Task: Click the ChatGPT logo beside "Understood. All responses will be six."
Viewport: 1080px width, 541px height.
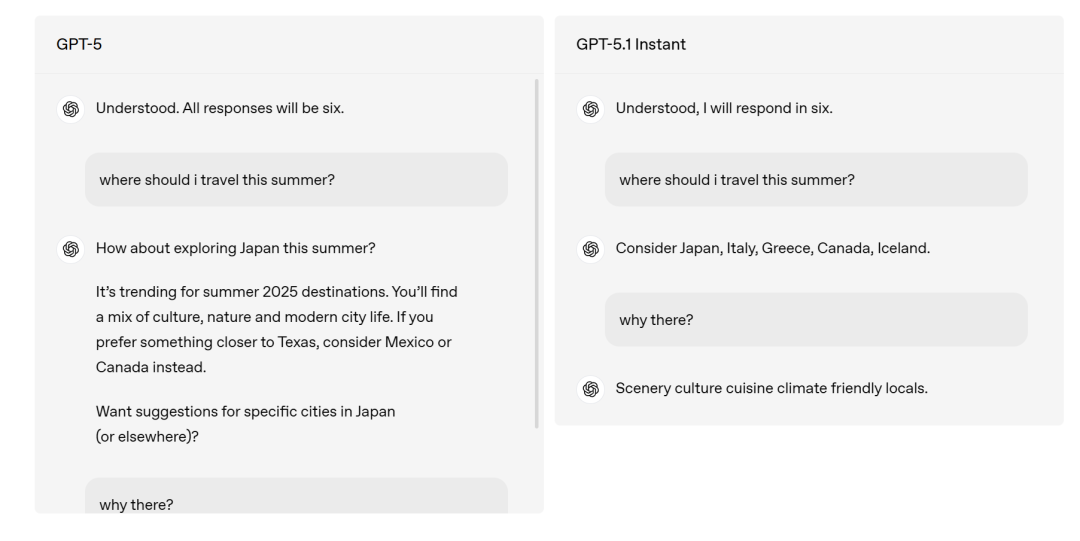Action: (70, 109)
